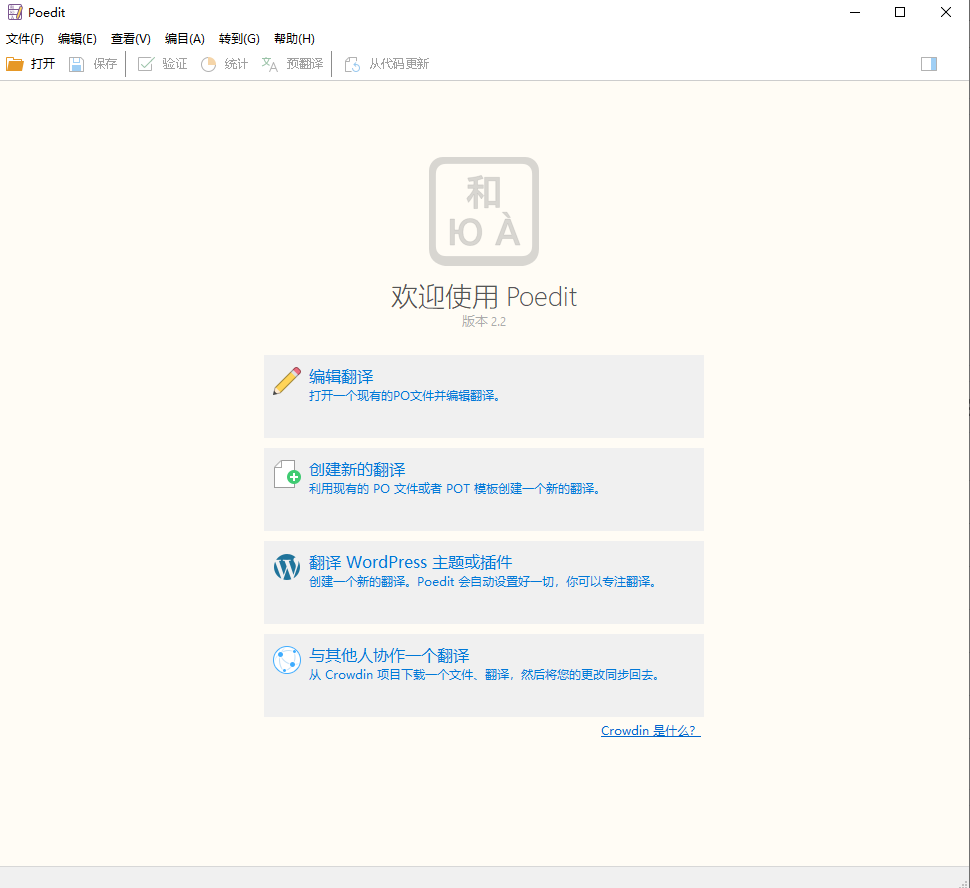Open the 编目(A) menu
This screenshot has width=970, height=888.
click(184, 39)
